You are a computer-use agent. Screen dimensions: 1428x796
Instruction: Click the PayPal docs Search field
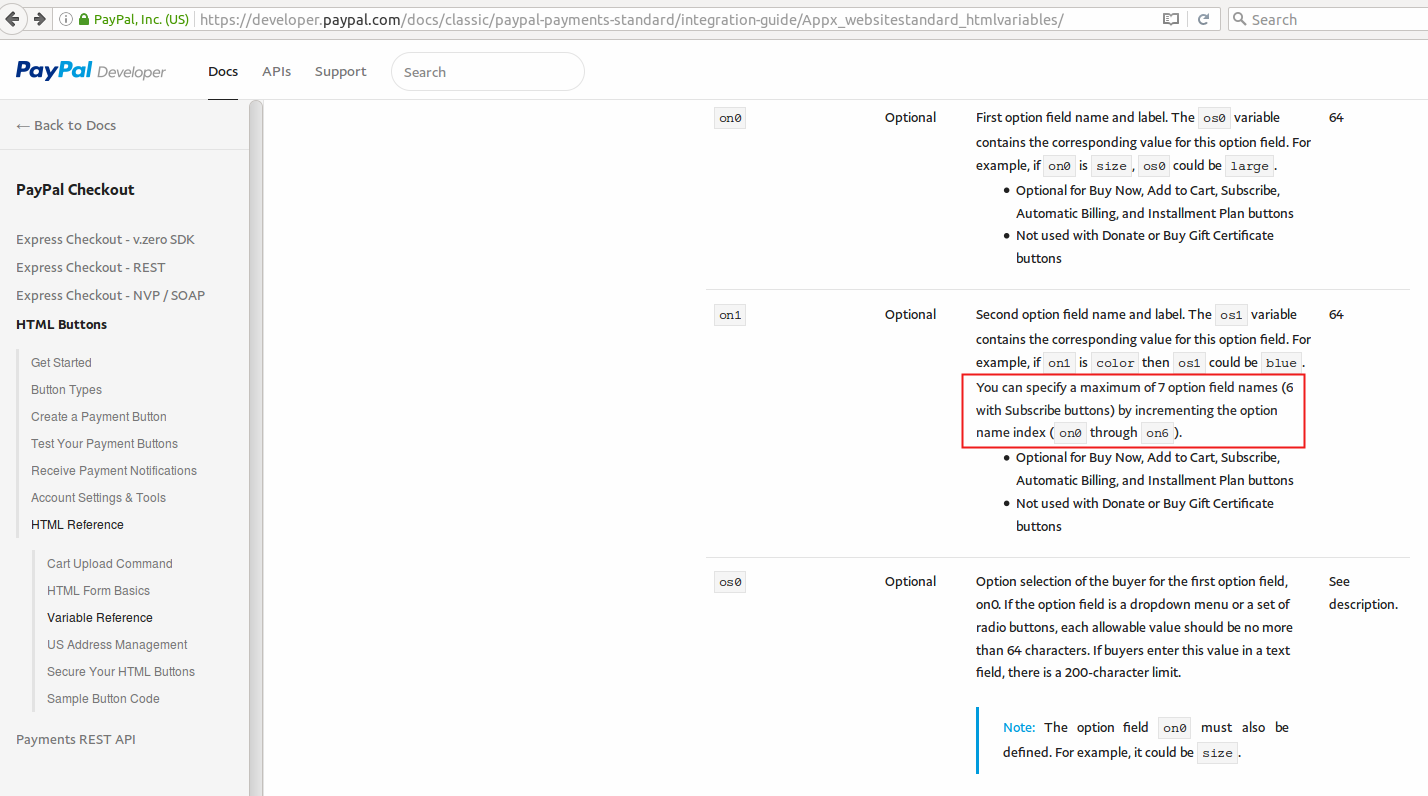(x=488, y=72)
